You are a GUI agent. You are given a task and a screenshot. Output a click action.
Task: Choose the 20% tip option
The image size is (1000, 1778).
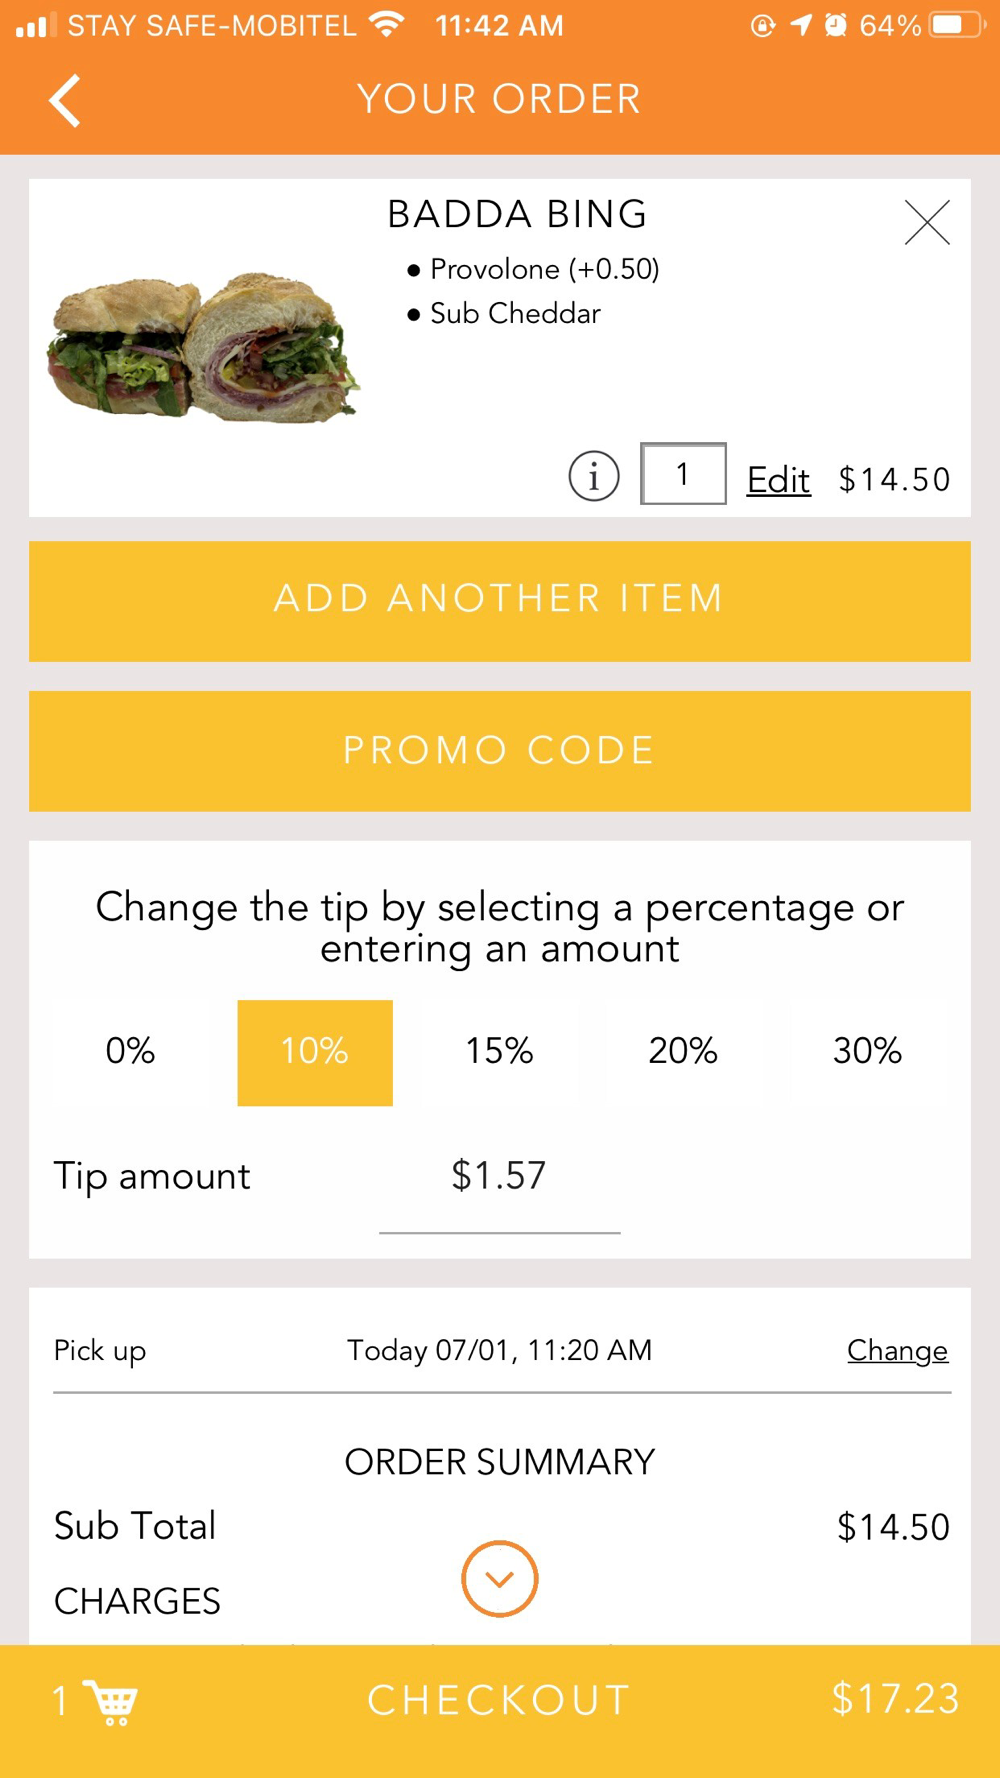(x=683, y=1052)
